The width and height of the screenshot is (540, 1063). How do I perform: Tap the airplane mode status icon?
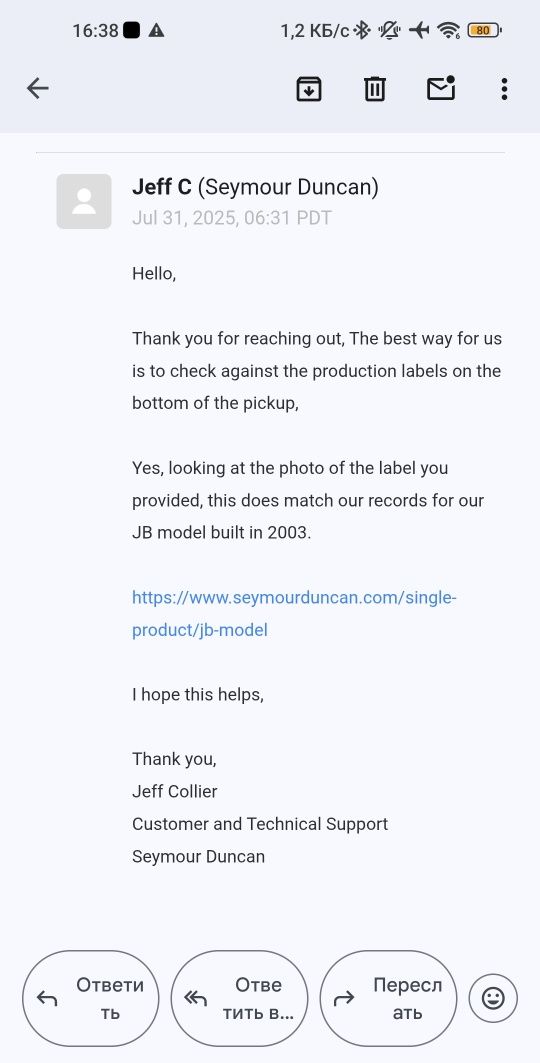tap(419, 31)
